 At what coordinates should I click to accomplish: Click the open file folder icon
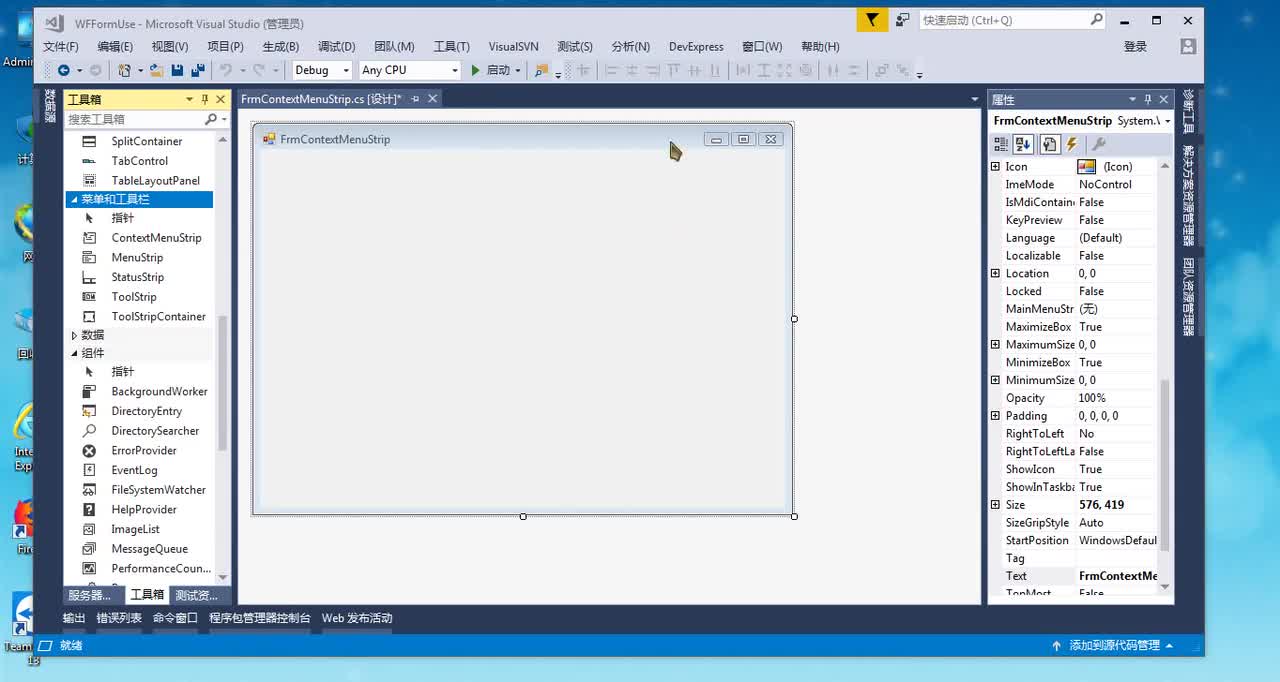point(158,70)
